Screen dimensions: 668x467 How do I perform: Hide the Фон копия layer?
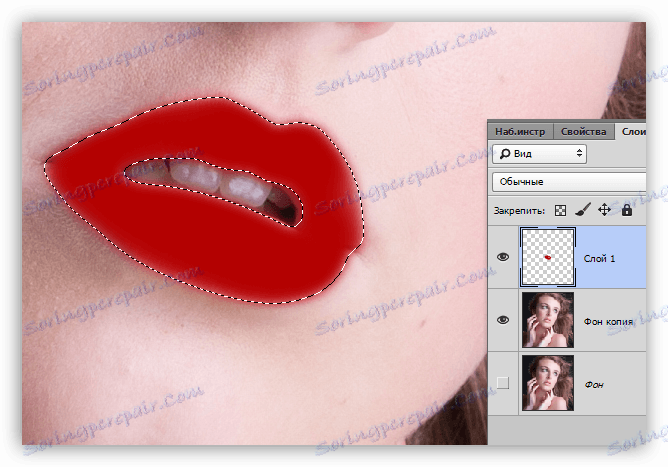503,320
